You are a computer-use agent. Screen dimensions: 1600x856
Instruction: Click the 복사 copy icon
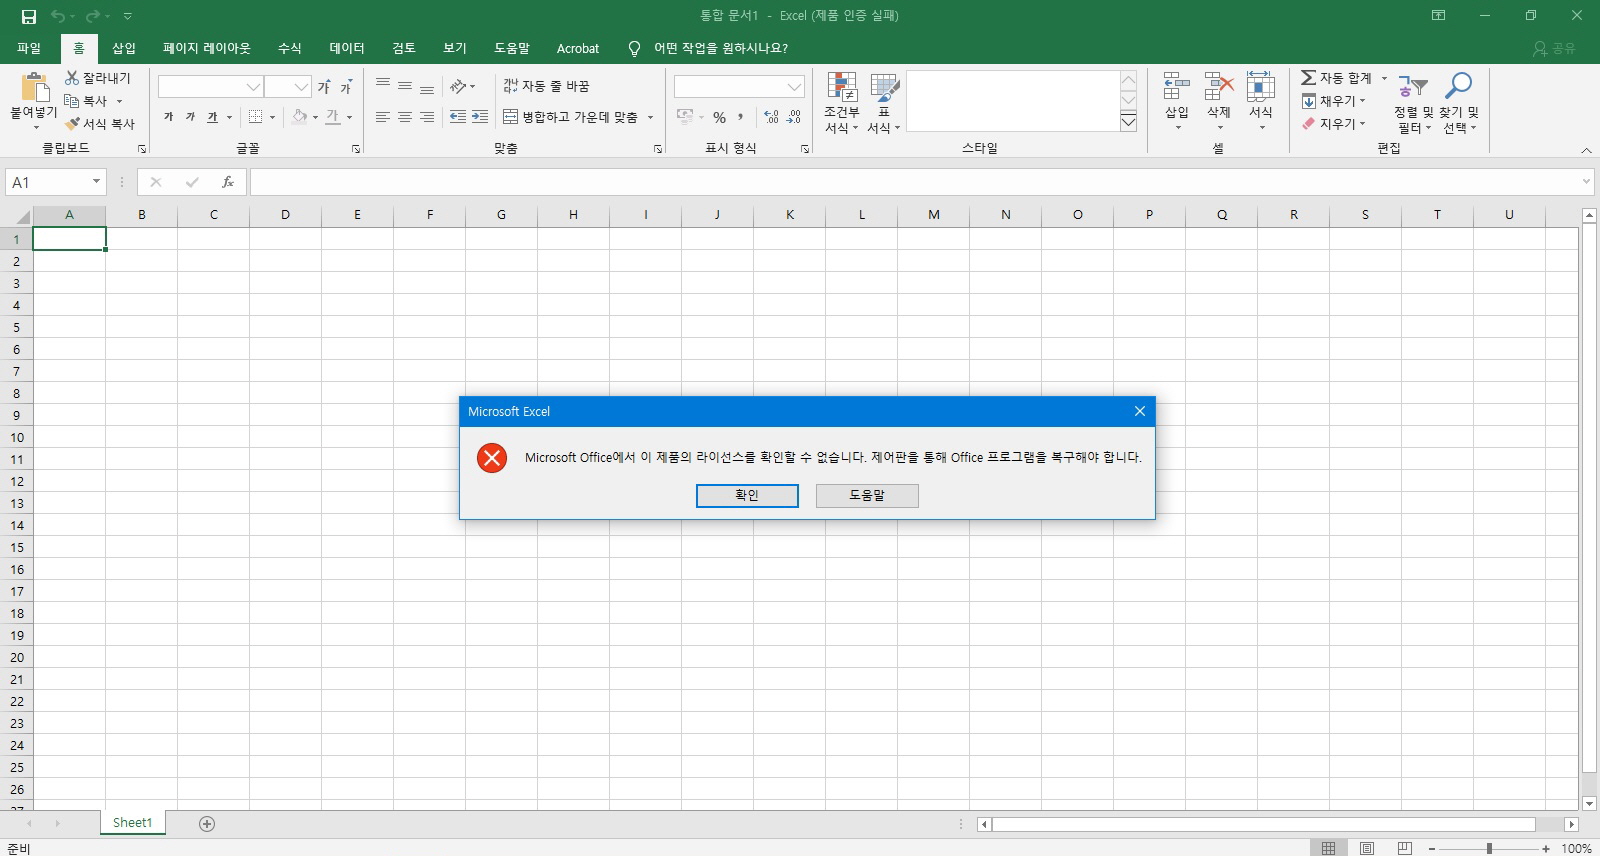tap(72, 100)
